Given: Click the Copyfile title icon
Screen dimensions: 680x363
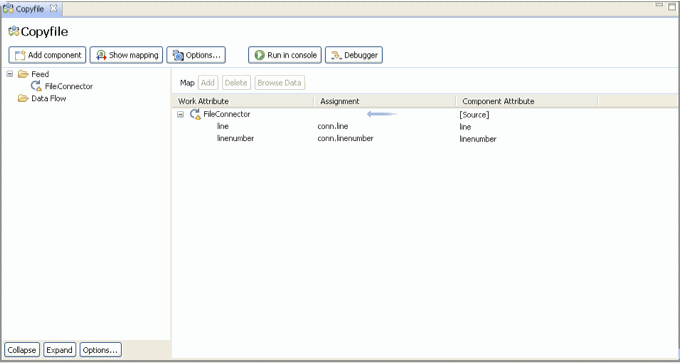Looking at the screenshot, I should click(x=14, y=32).
